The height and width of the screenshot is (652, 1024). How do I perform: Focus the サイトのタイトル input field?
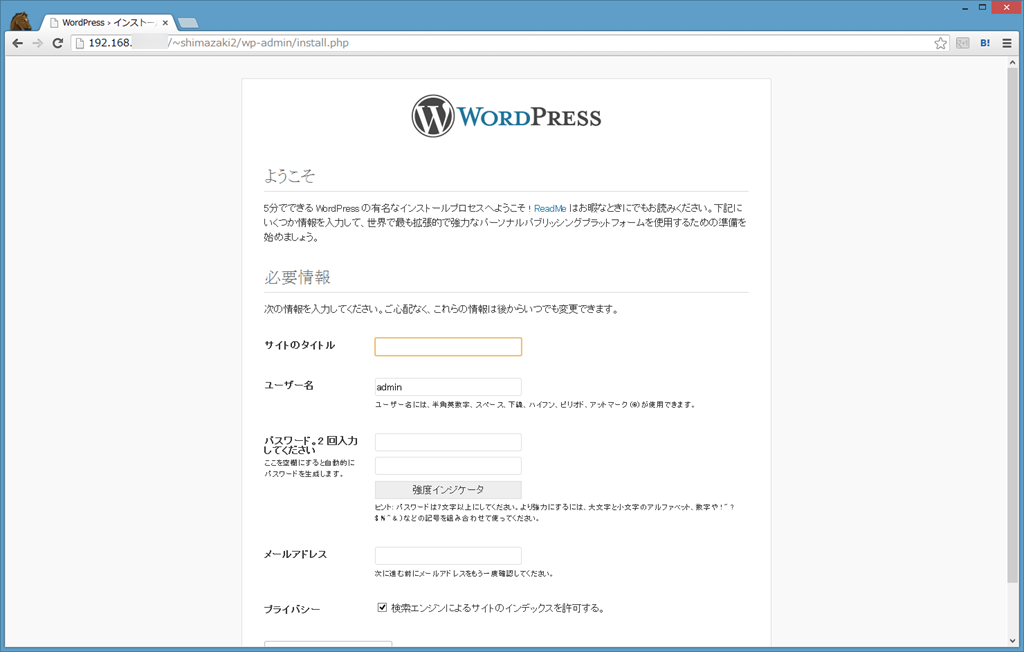448,346
